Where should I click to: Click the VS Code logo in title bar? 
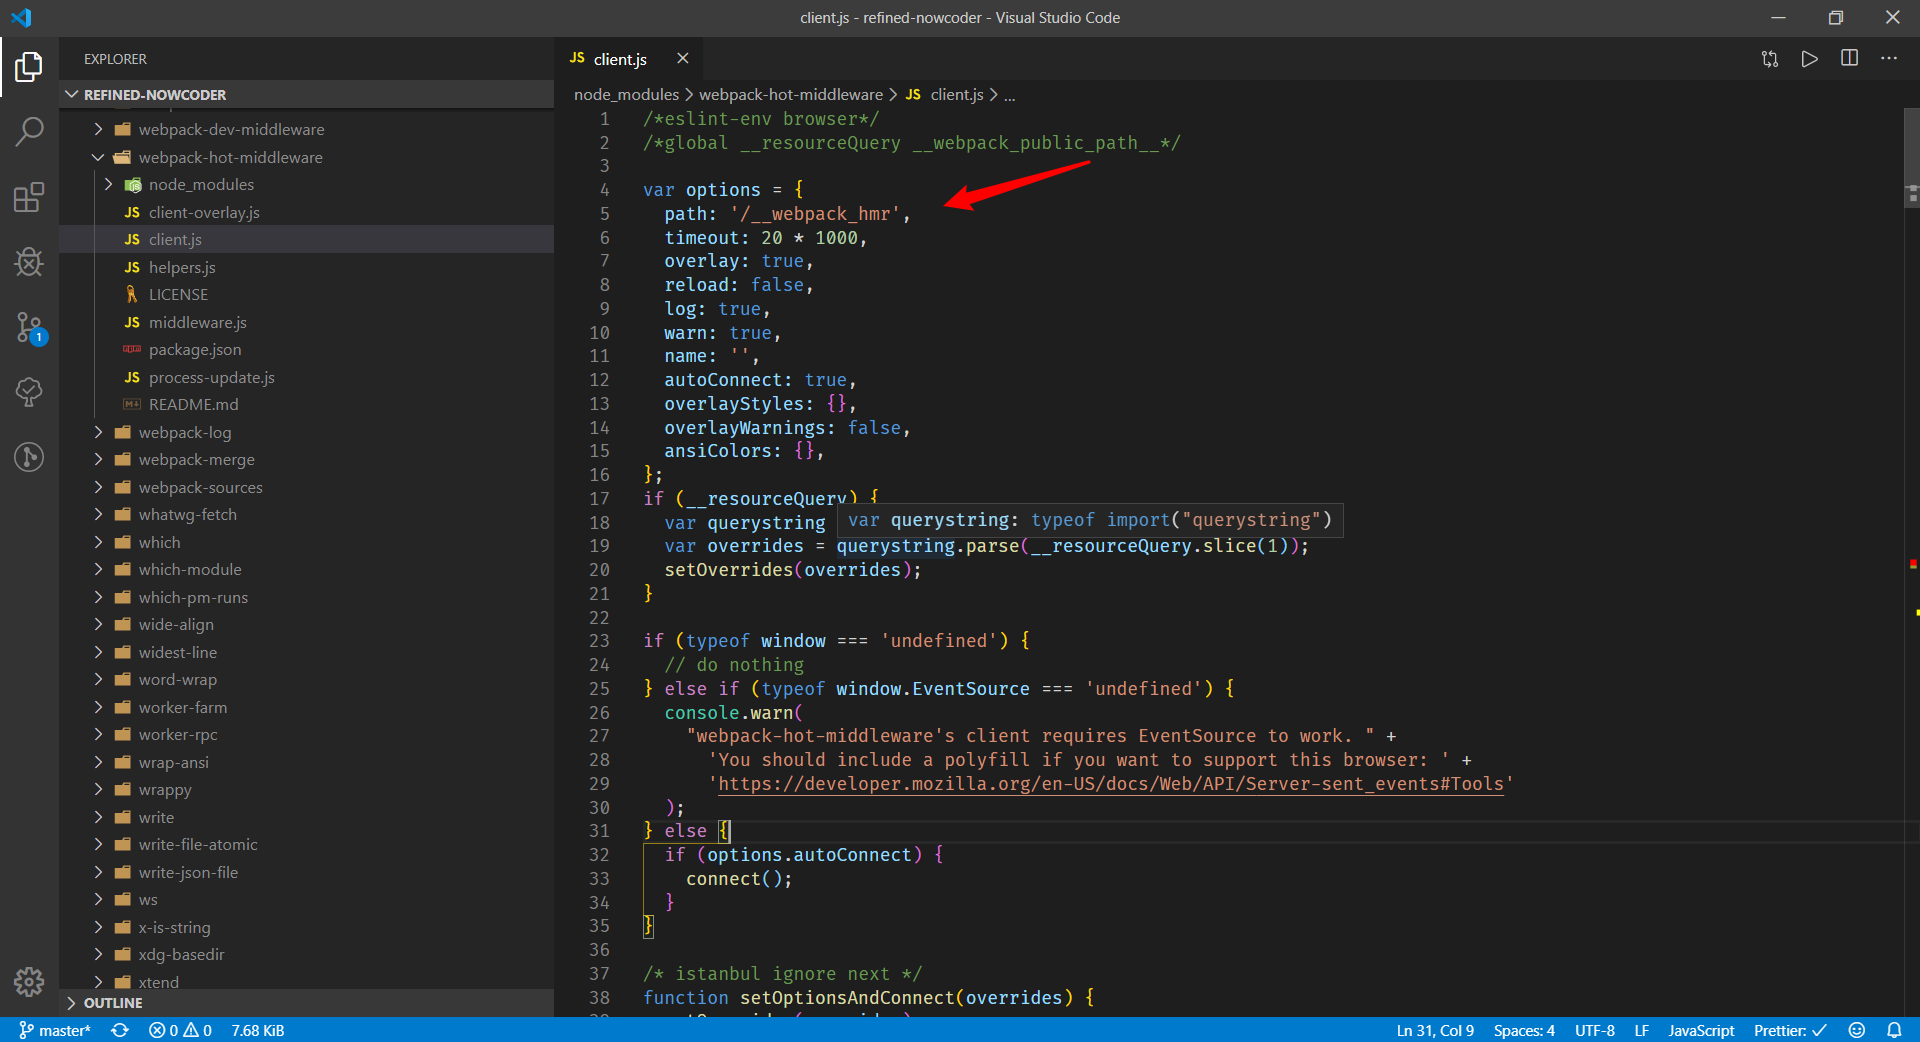pos(21,18)
